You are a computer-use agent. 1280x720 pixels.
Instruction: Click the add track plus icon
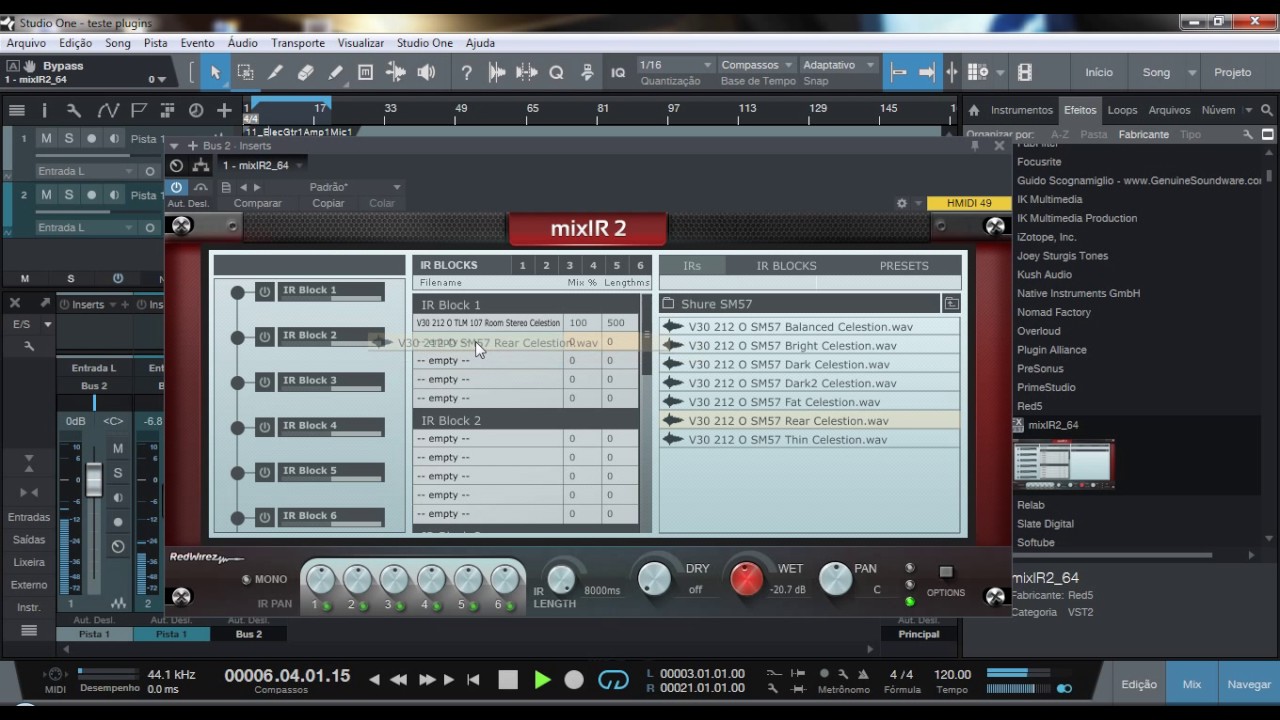[224, 110]
